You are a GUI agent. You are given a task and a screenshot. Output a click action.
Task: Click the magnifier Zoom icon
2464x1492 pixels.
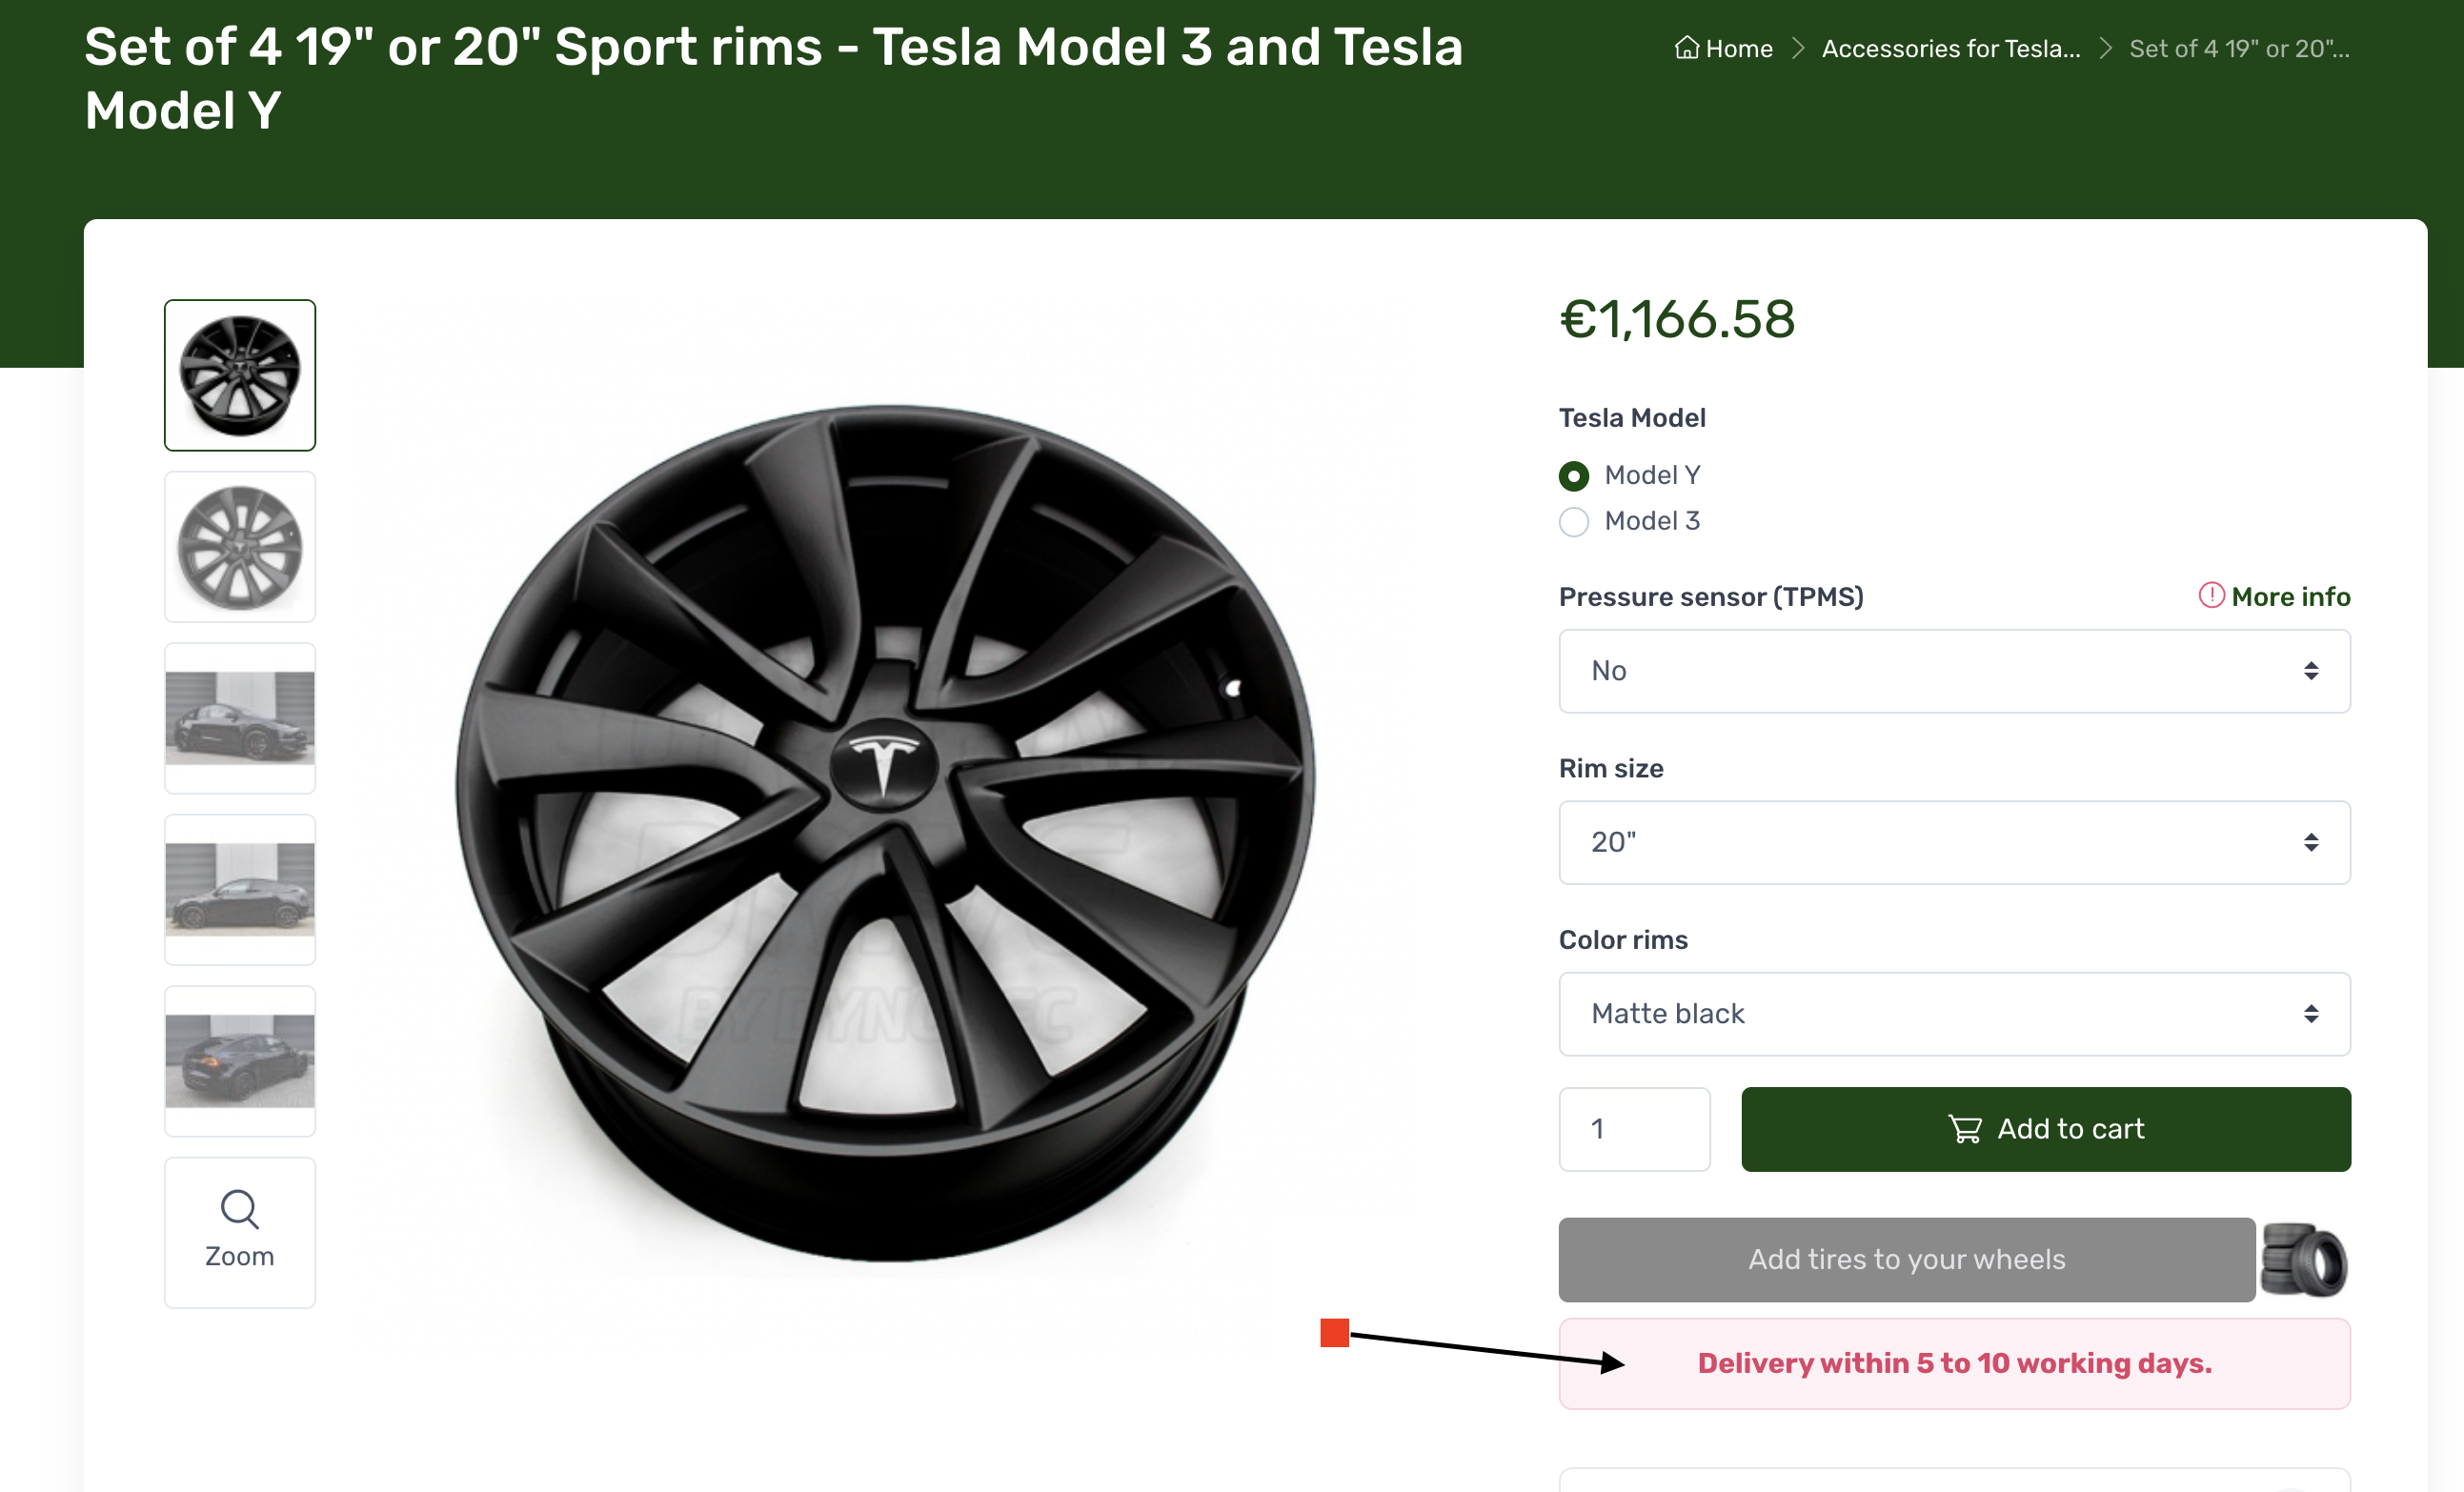pyautogui.click(x=239, y=1209)
